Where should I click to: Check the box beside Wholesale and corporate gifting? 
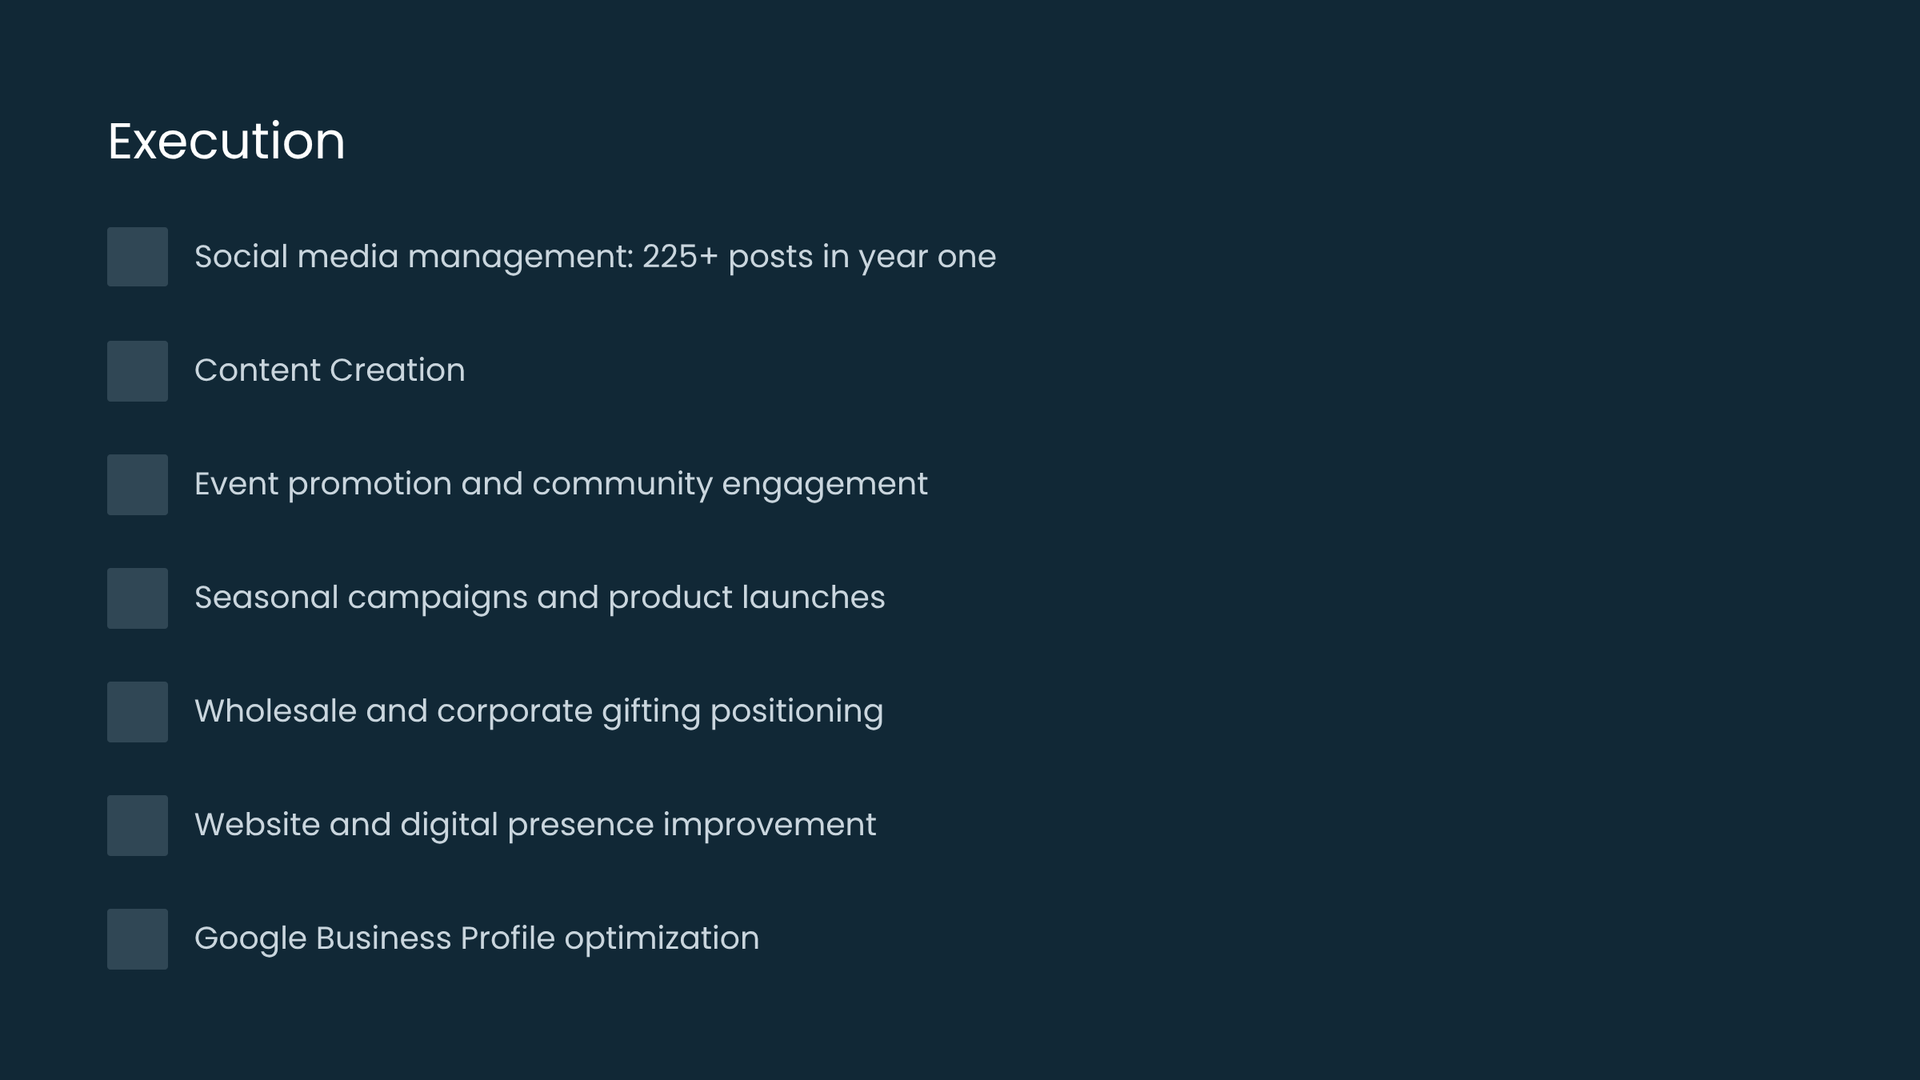pos(137,712)
